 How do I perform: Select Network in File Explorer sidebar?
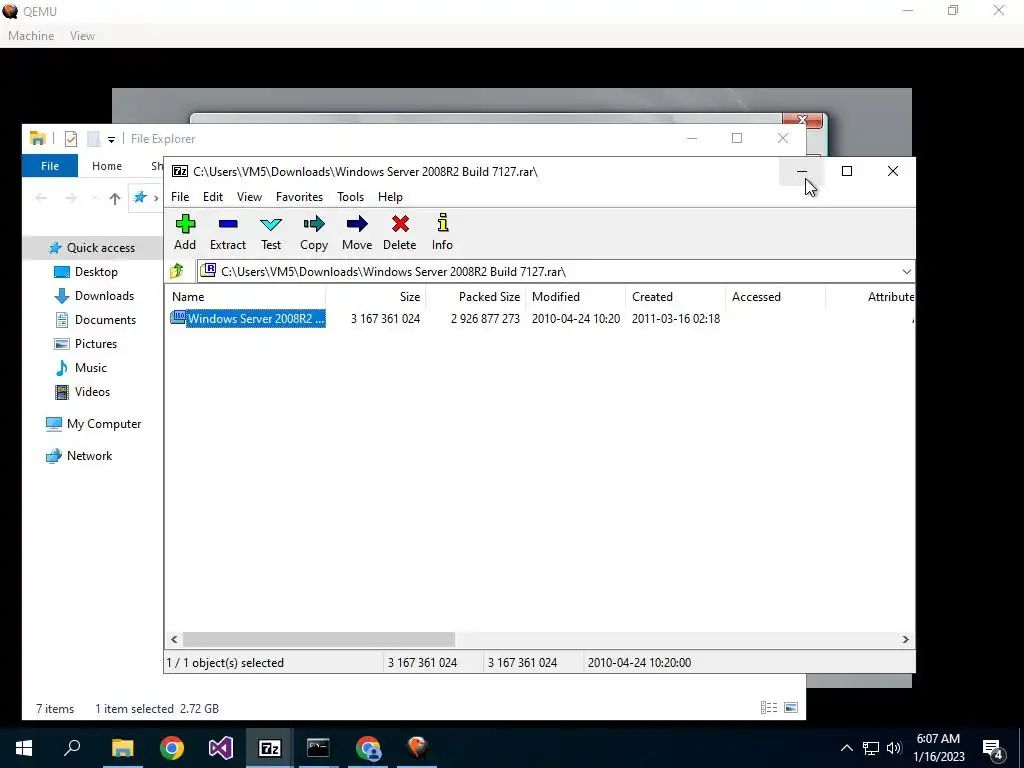(x=89, y=456)
